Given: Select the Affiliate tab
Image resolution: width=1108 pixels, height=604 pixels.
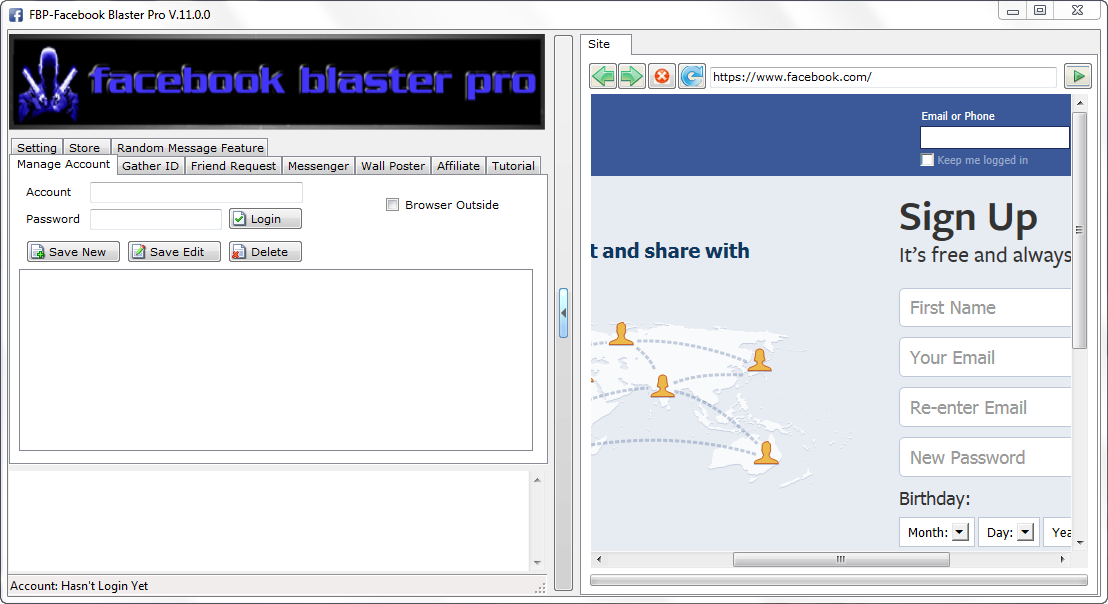Looking at the screenshot, I should [458, 166].
